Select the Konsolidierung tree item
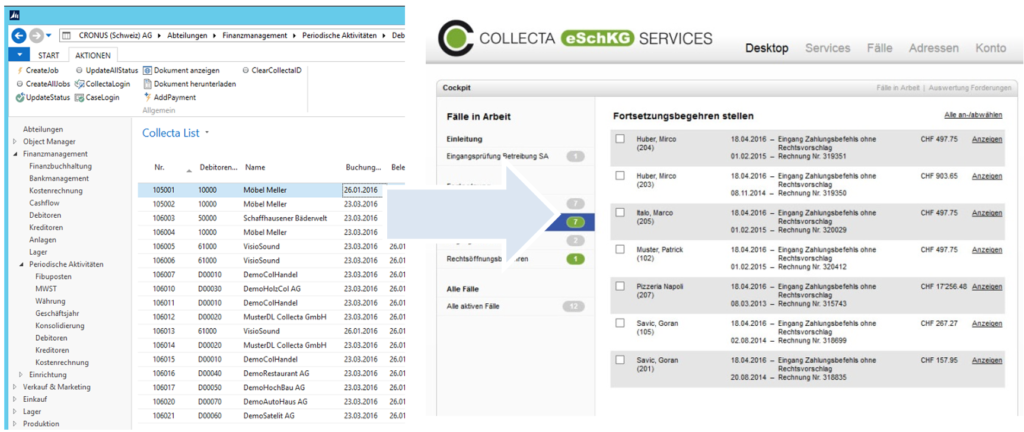 (x=60, y=326)
